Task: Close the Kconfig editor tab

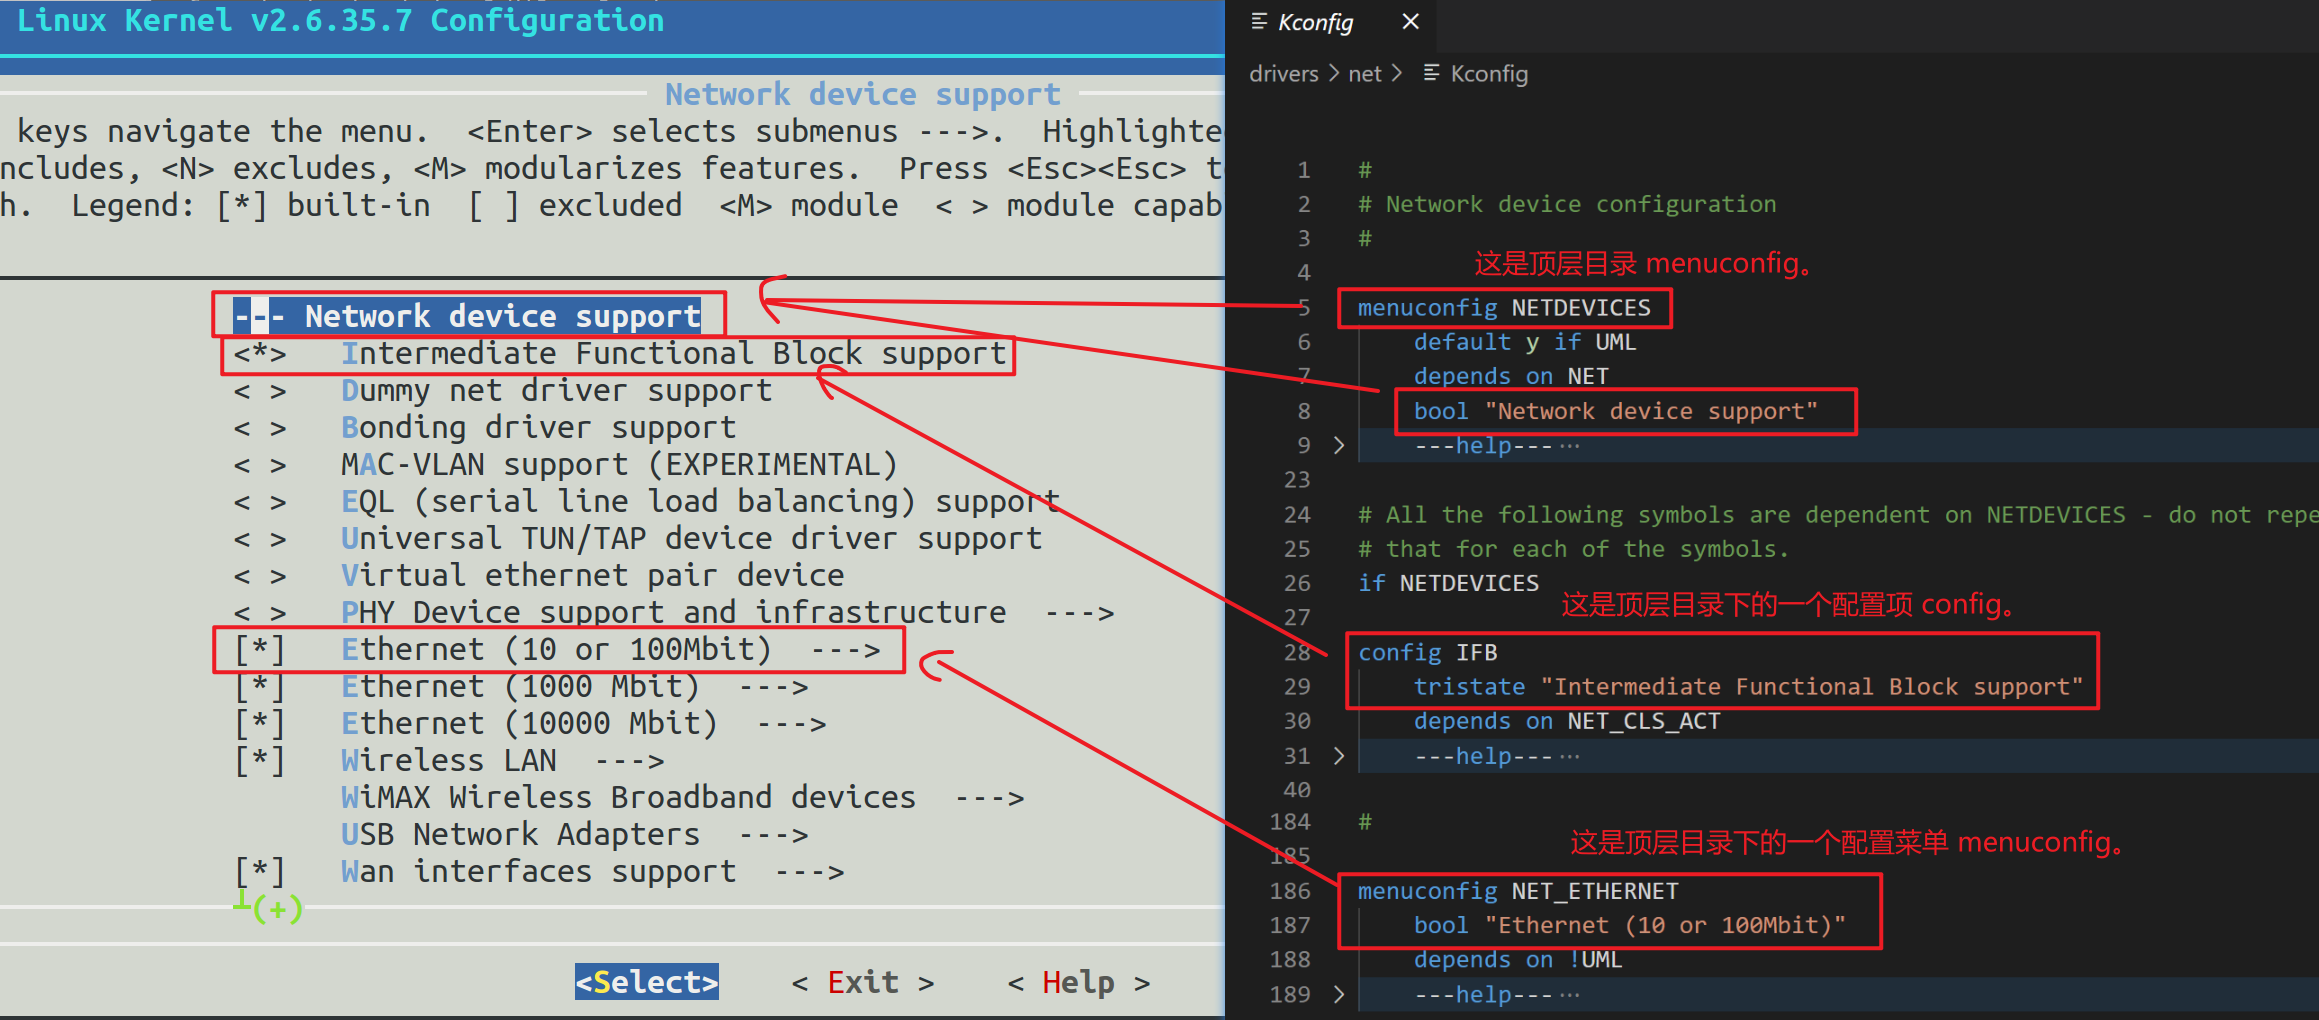Action: click(x=1410, y=21)
